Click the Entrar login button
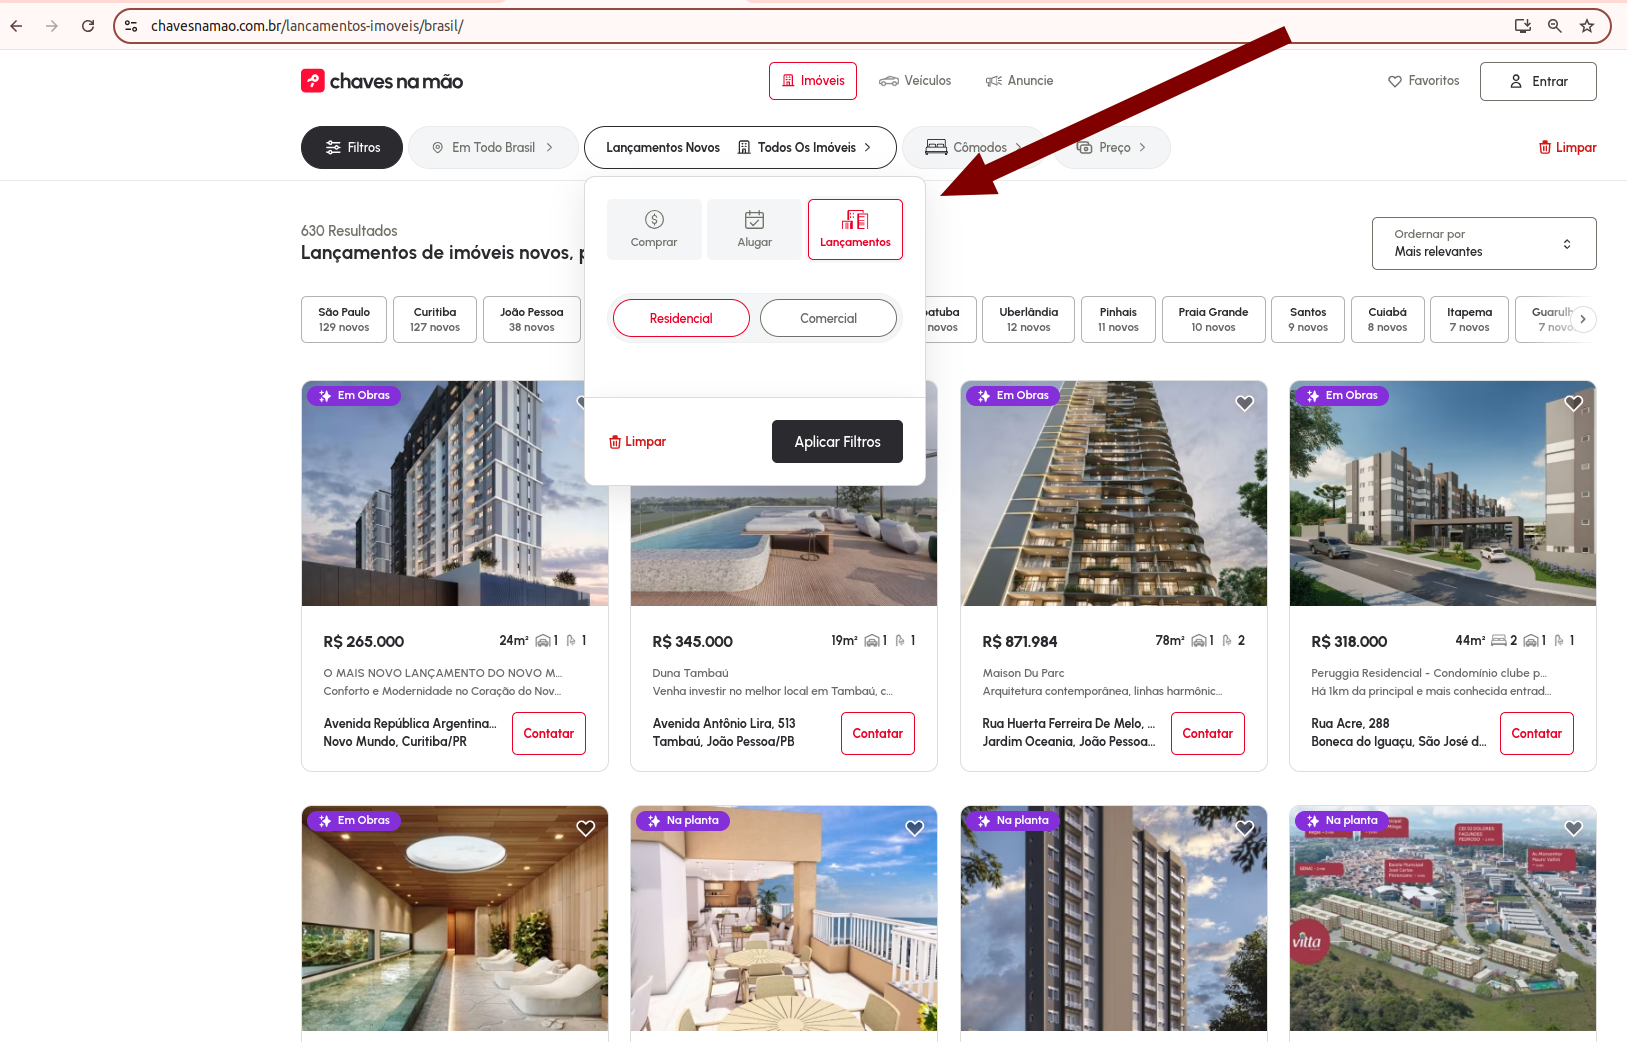This screenshot has width=1627, height=1042. click(1538, 82)
